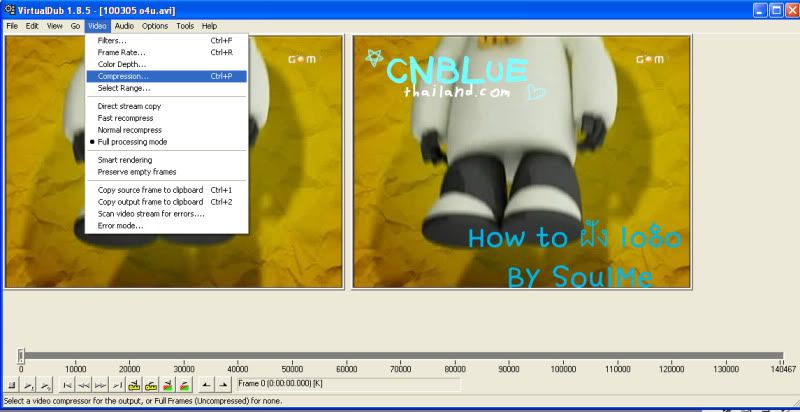This screenshot has width=800, height=412.
Task: Choose Select Range... menu entry
Action: tap(166, 88)
